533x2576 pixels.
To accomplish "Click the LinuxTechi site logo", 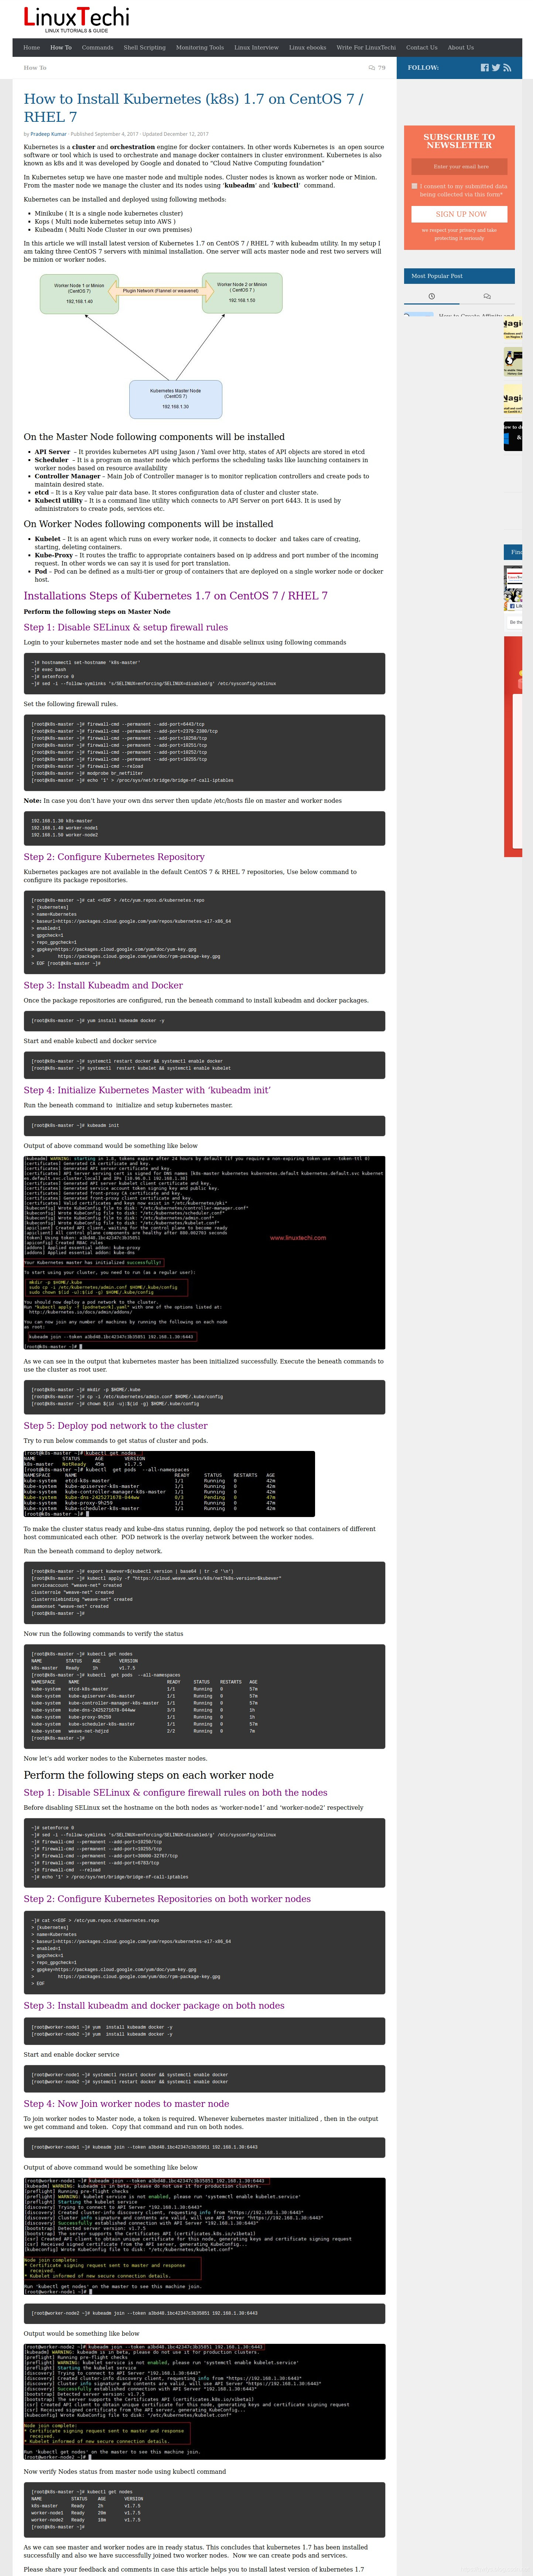I will pos(76,19).
